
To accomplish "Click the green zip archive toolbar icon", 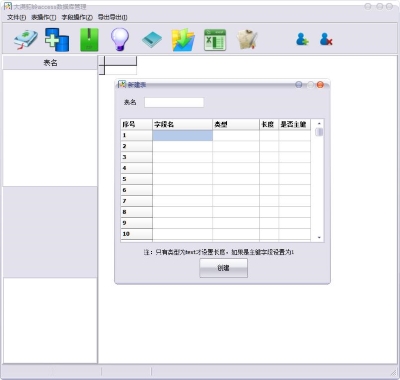I will (89, 40).
